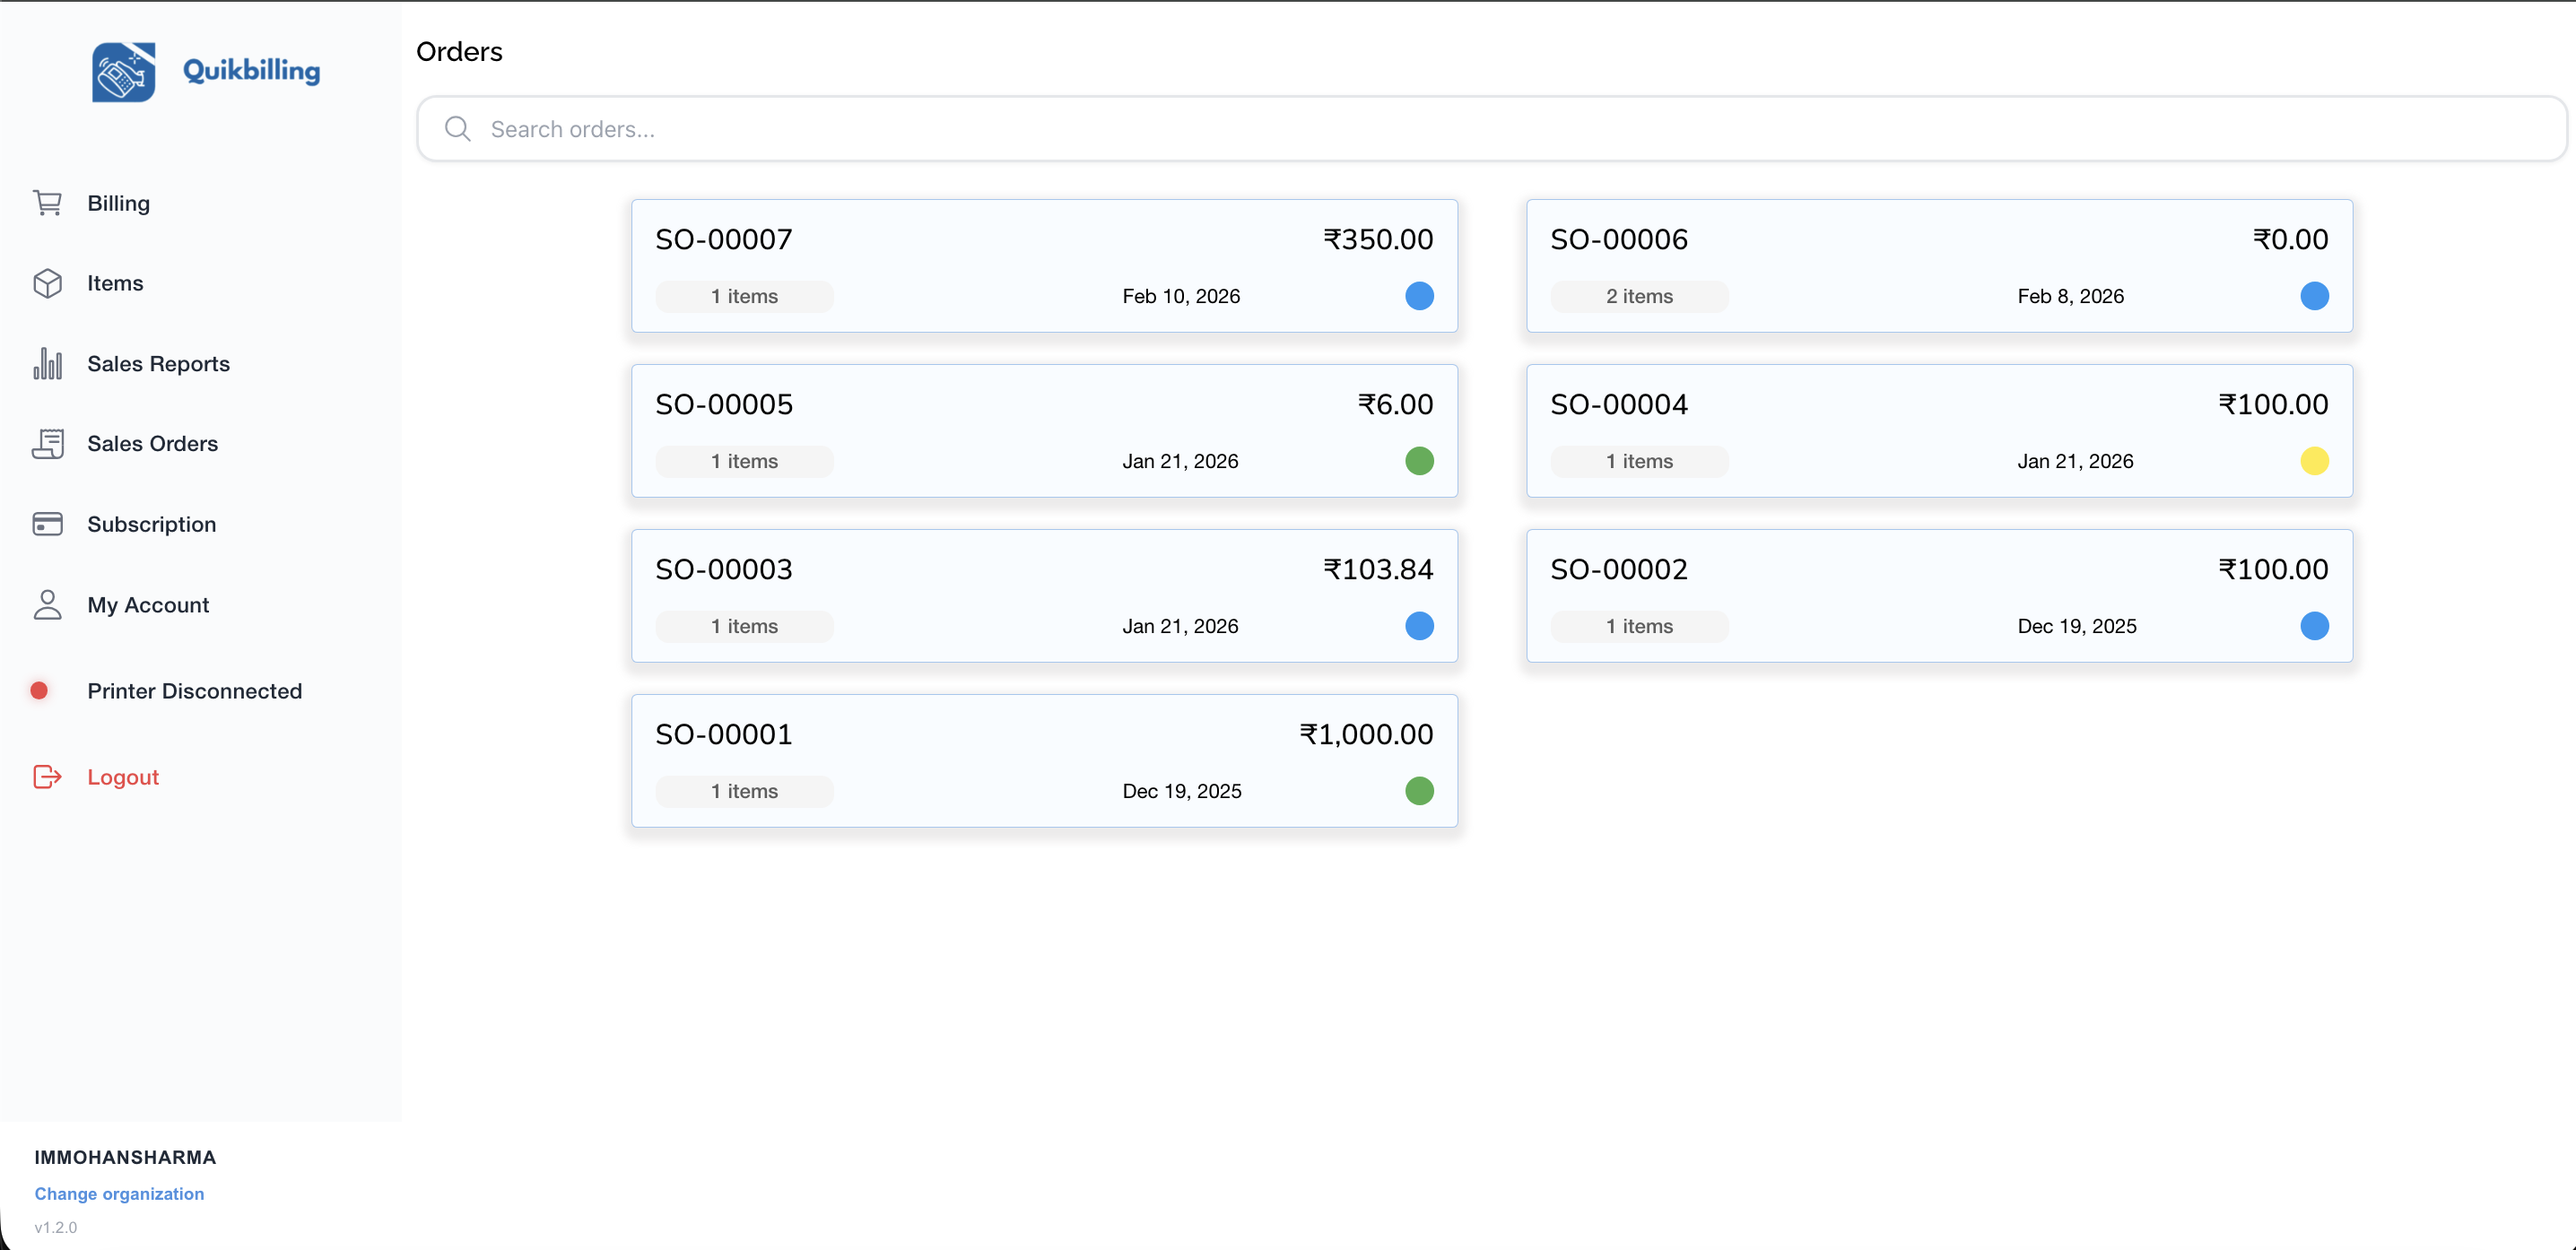The width and height of the screenshot is (2576, 1250).
Task: Click the My Account person icon
Action: point(47,605)
